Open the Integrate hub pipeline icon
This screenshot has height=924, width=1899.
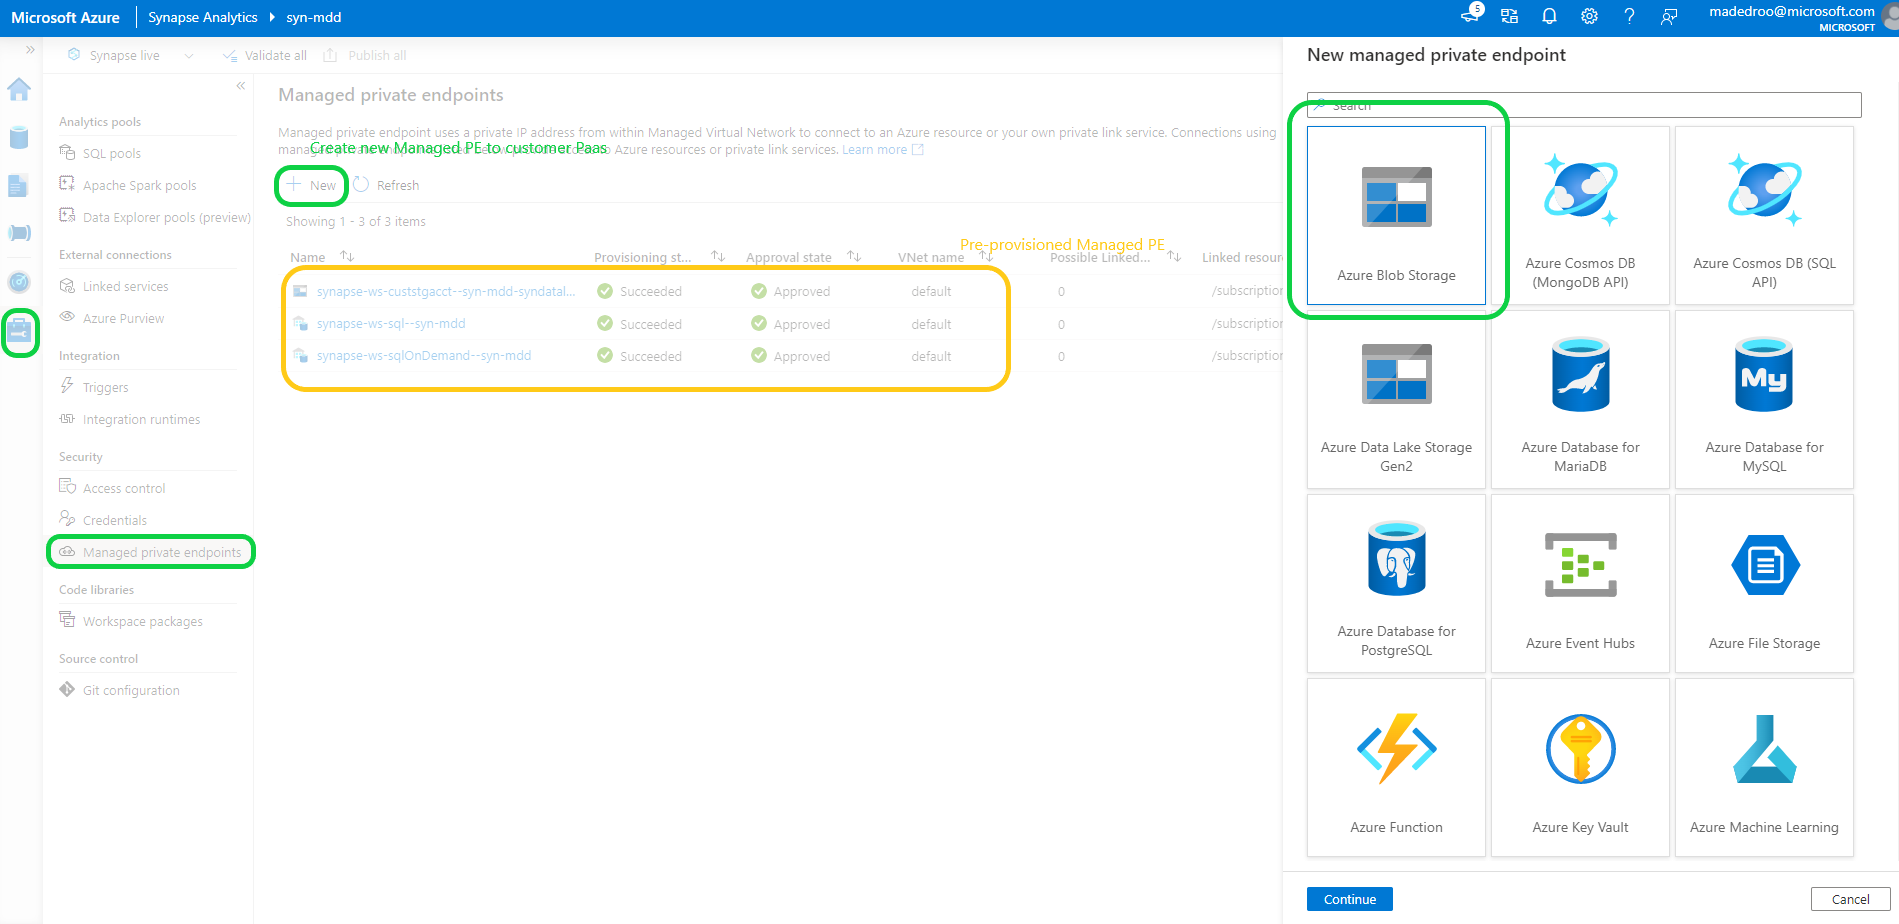19,233
